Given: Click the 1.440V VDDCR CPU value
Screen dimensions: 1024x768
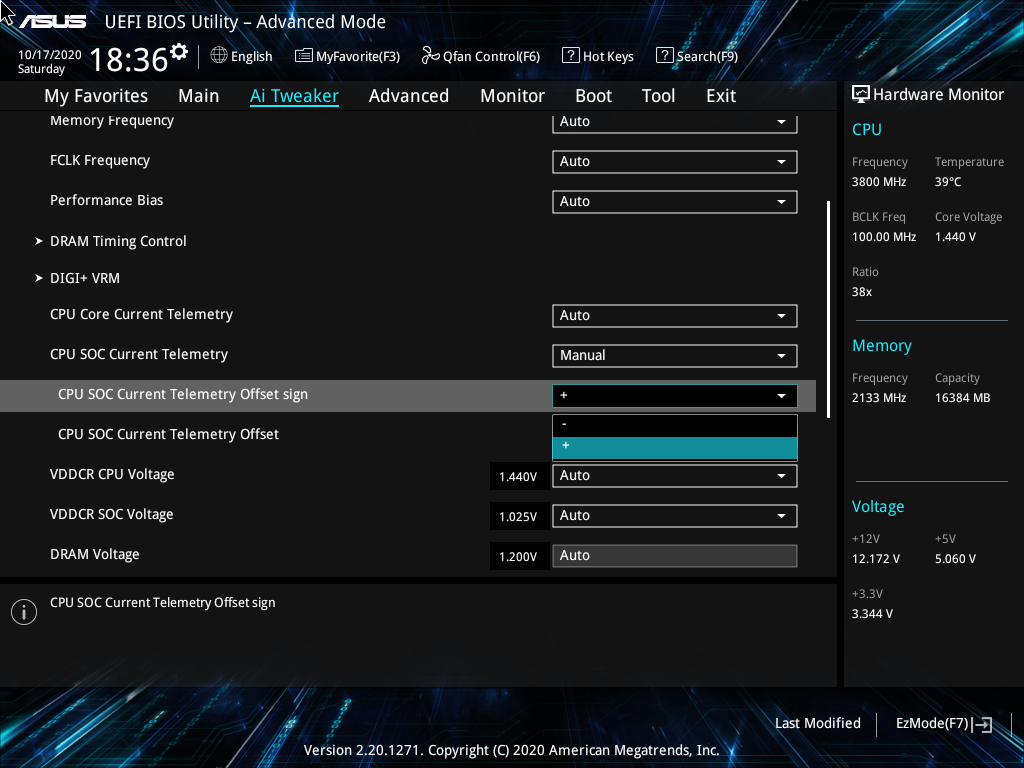Looking at the screenshot, I should click(x=518, y=477).
